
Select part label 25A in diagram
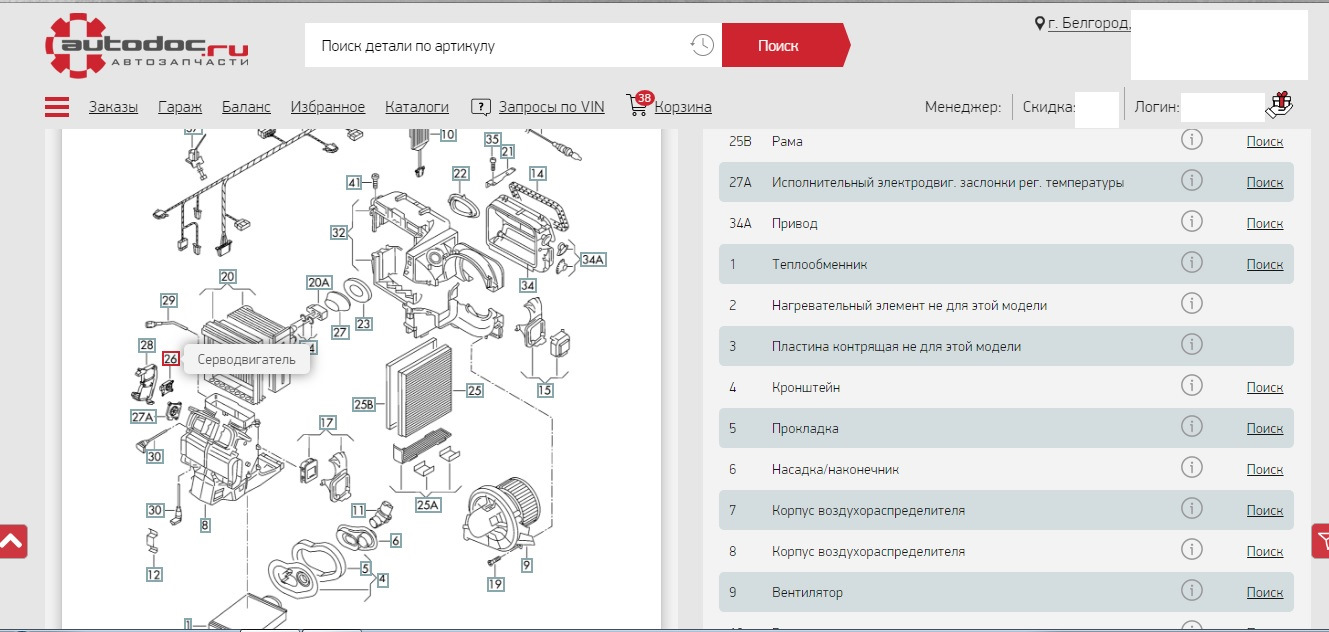(x=428, y=505)
